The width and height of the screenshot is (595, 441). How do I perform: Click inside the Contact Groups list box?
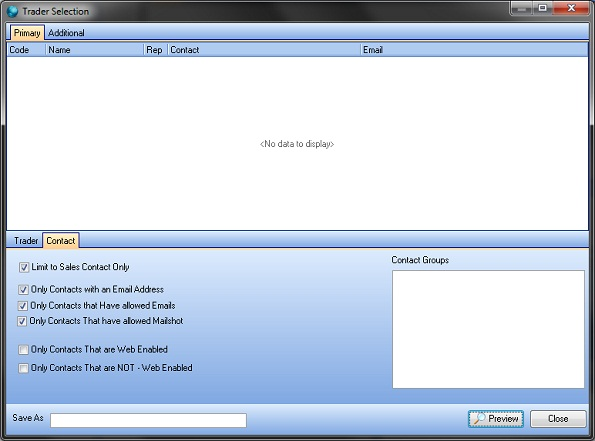[488, 329]
